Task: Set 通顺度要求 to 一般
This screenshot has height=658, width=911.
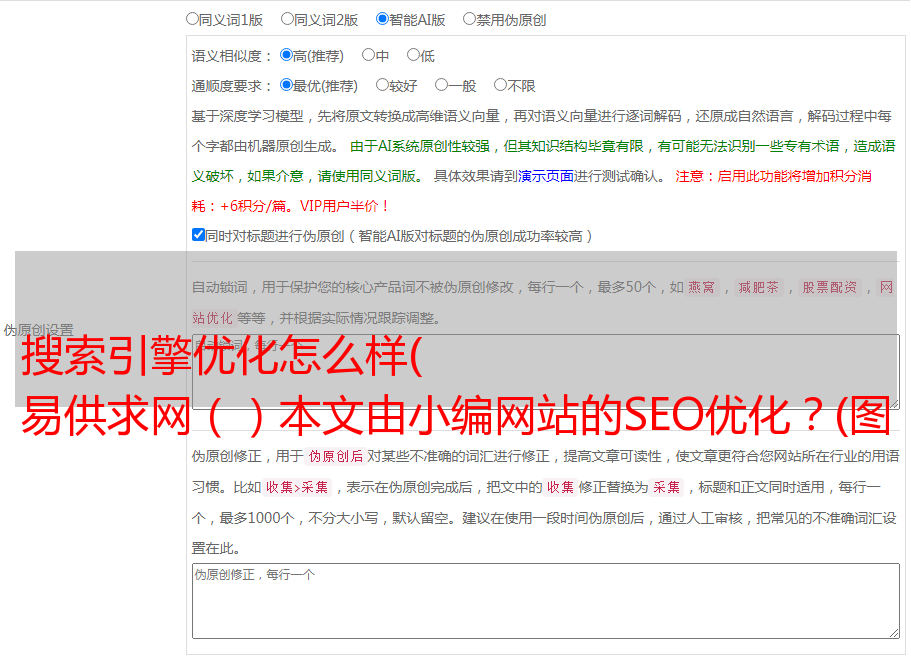Action: point(442,85)
